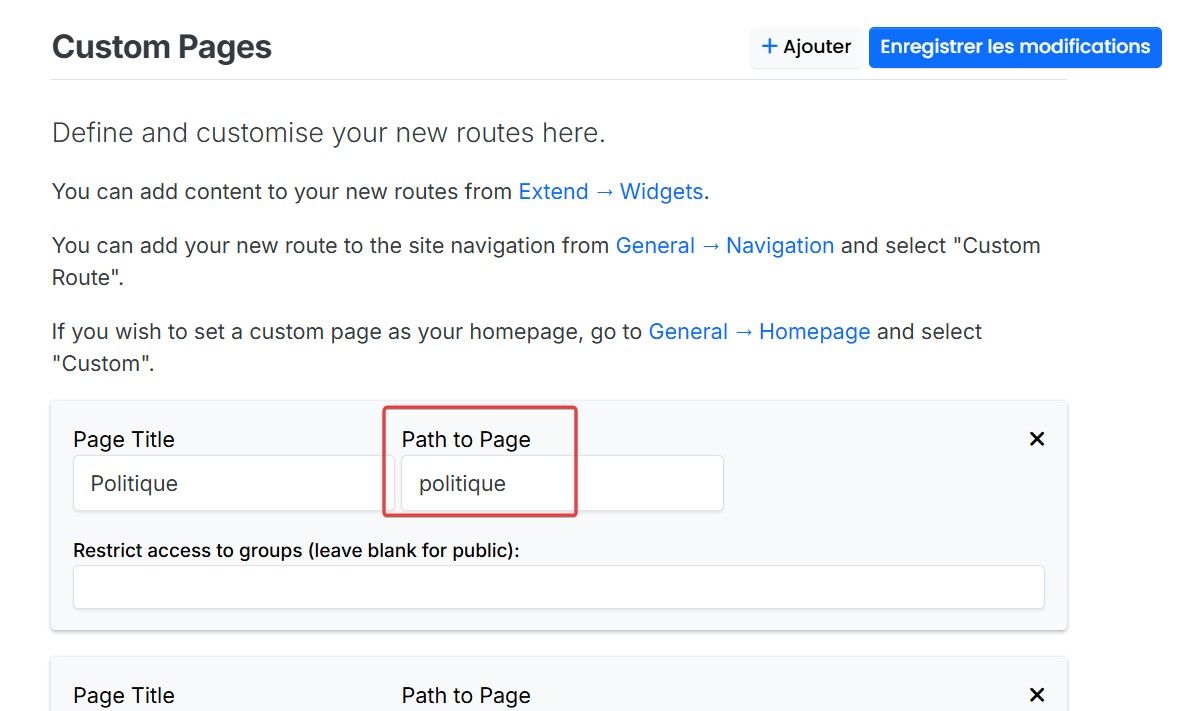Click the Page Title label in second card
This screenshot has width=1177, height=711.
click(124, 696)
